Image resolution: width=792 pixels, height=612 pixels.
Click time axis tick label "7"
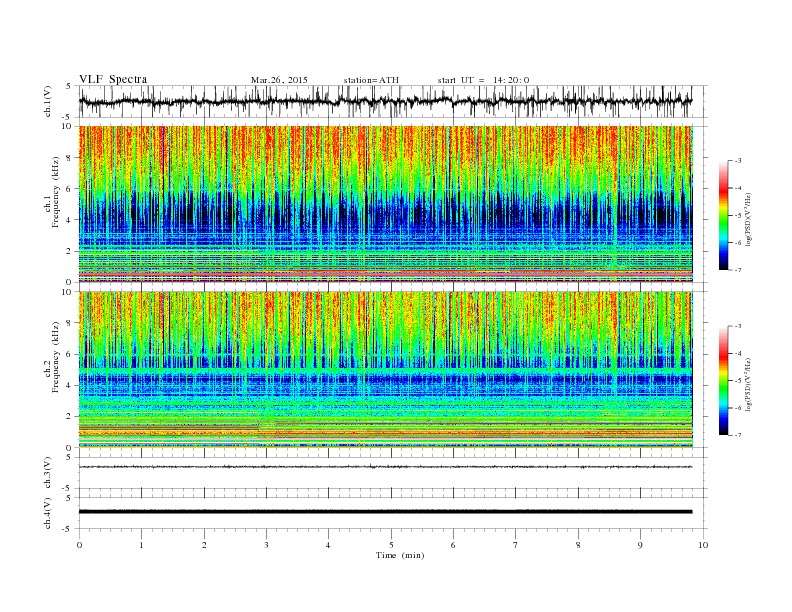pyautogui.click(x=516, y=545)
